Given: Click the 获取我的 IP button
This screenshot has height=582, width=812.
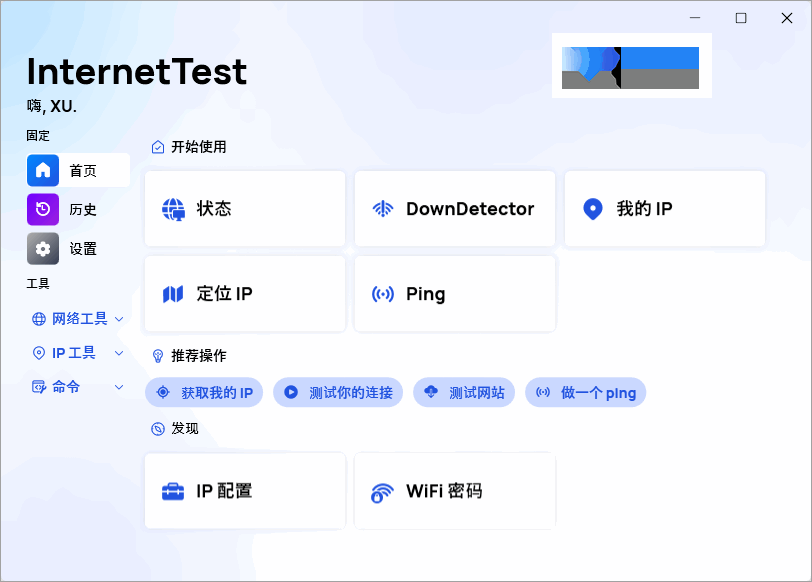Looking at the screenshot, I should coord(204,392).
